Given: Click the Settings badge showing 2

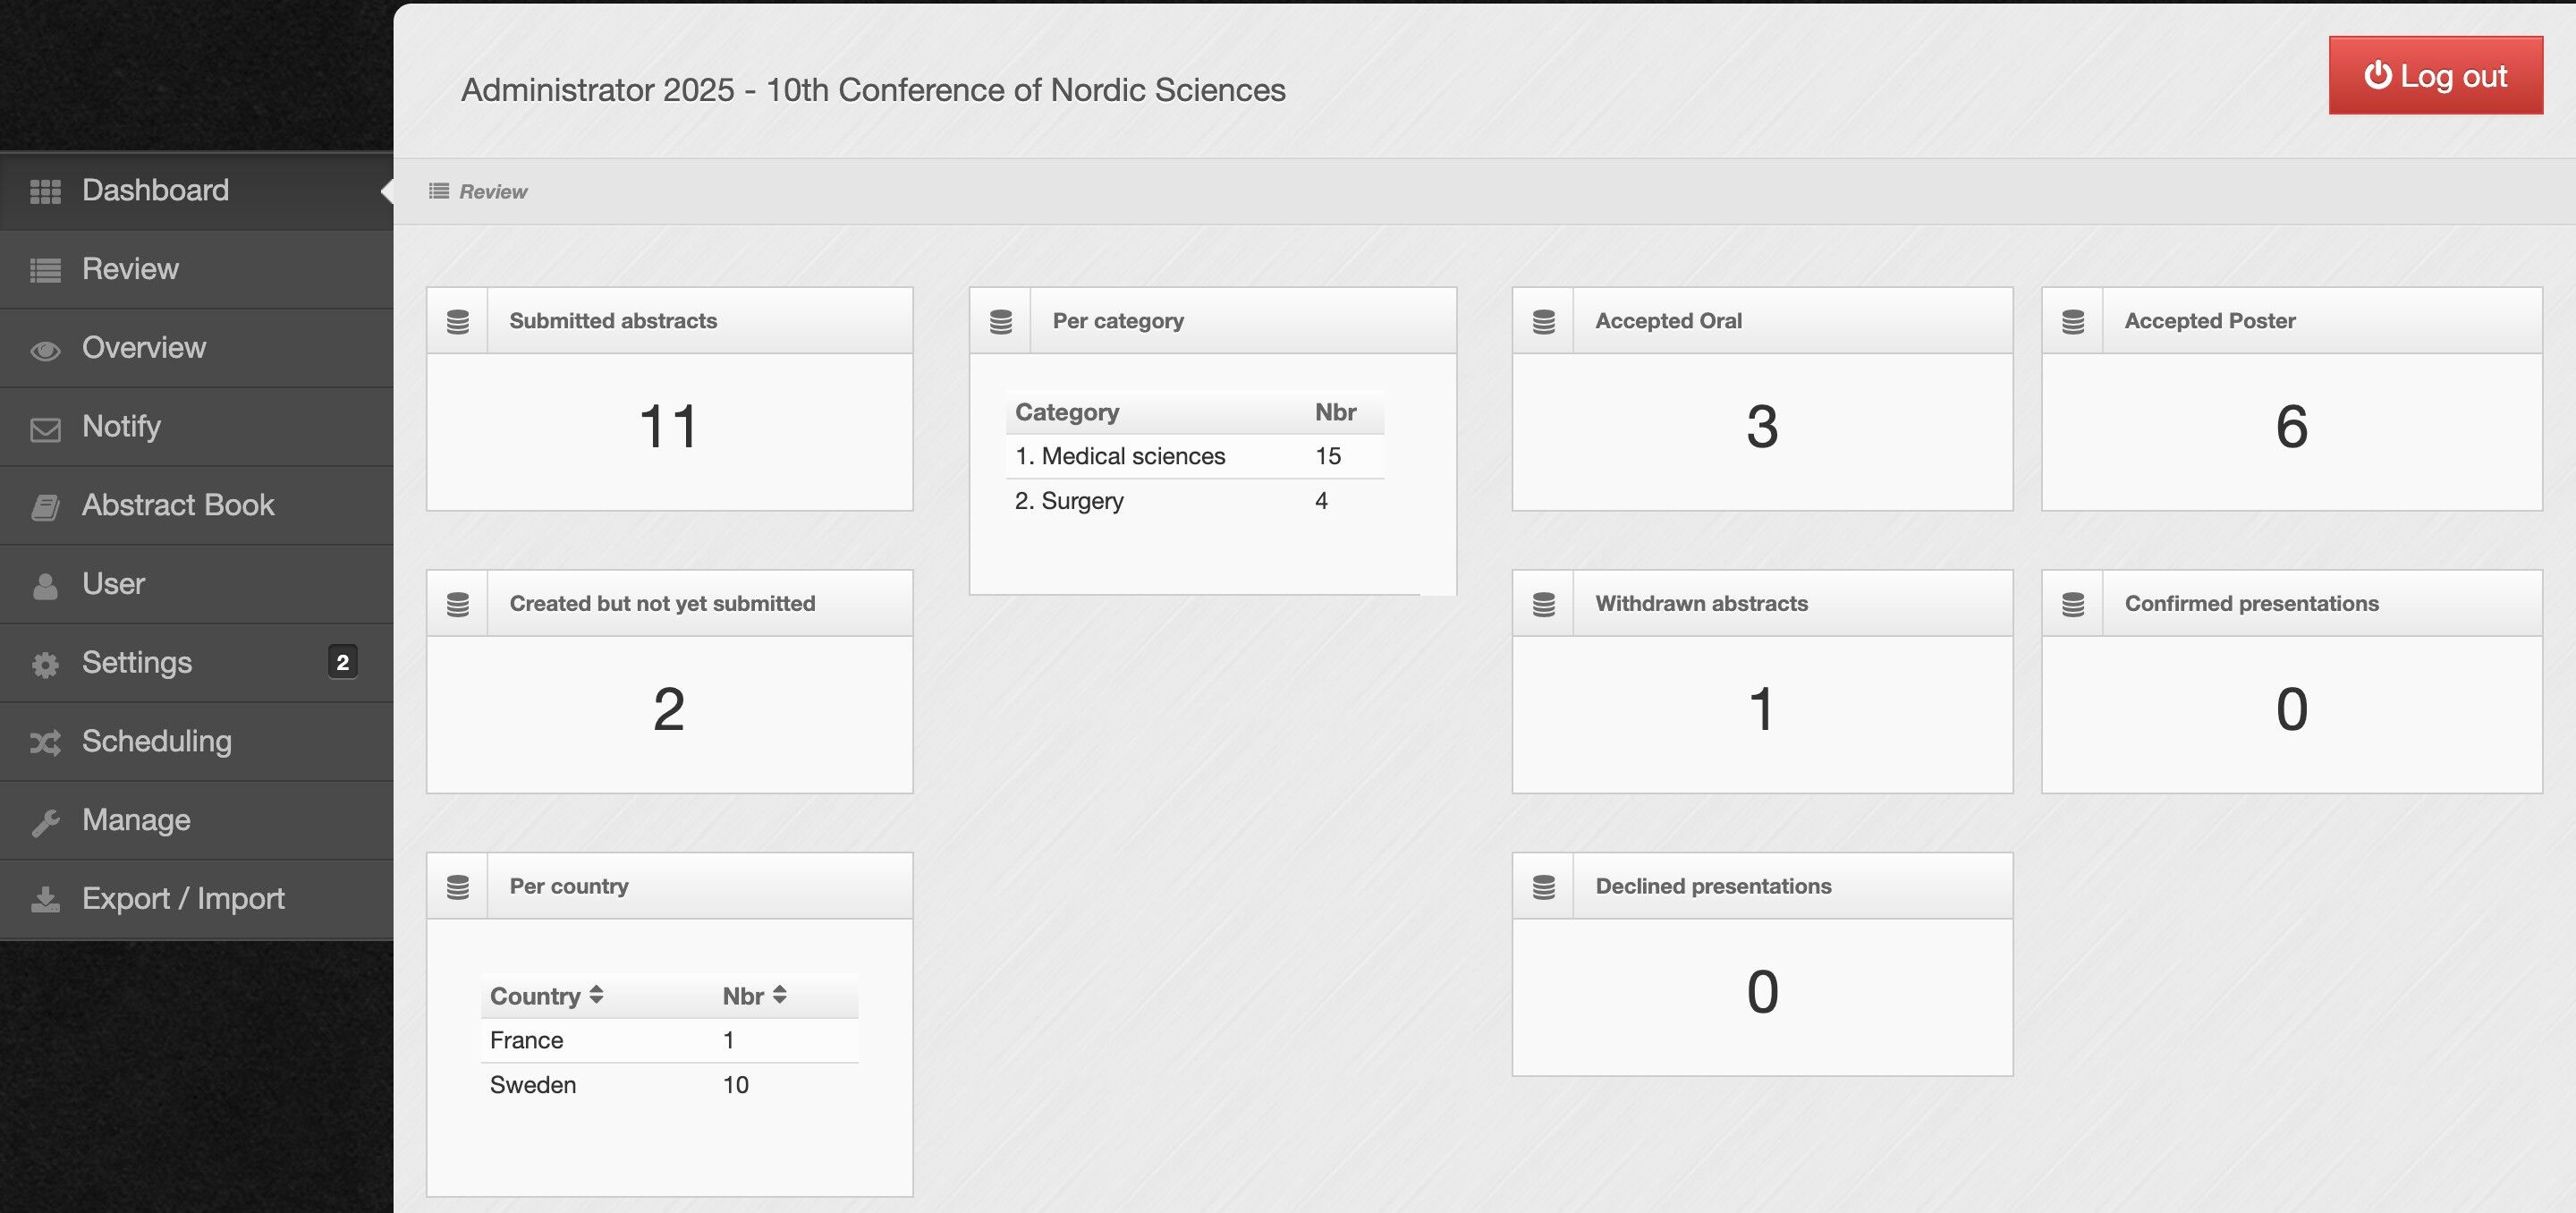Looking at the screenshot, I should tap(342, 662).
